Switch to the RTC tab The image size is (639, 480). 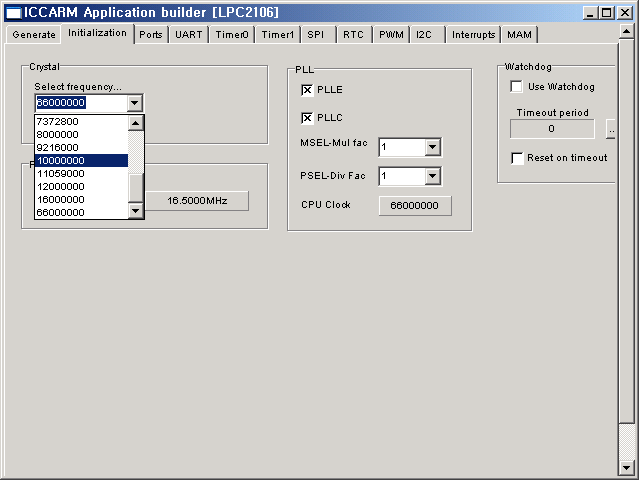(x=353, y=35)
